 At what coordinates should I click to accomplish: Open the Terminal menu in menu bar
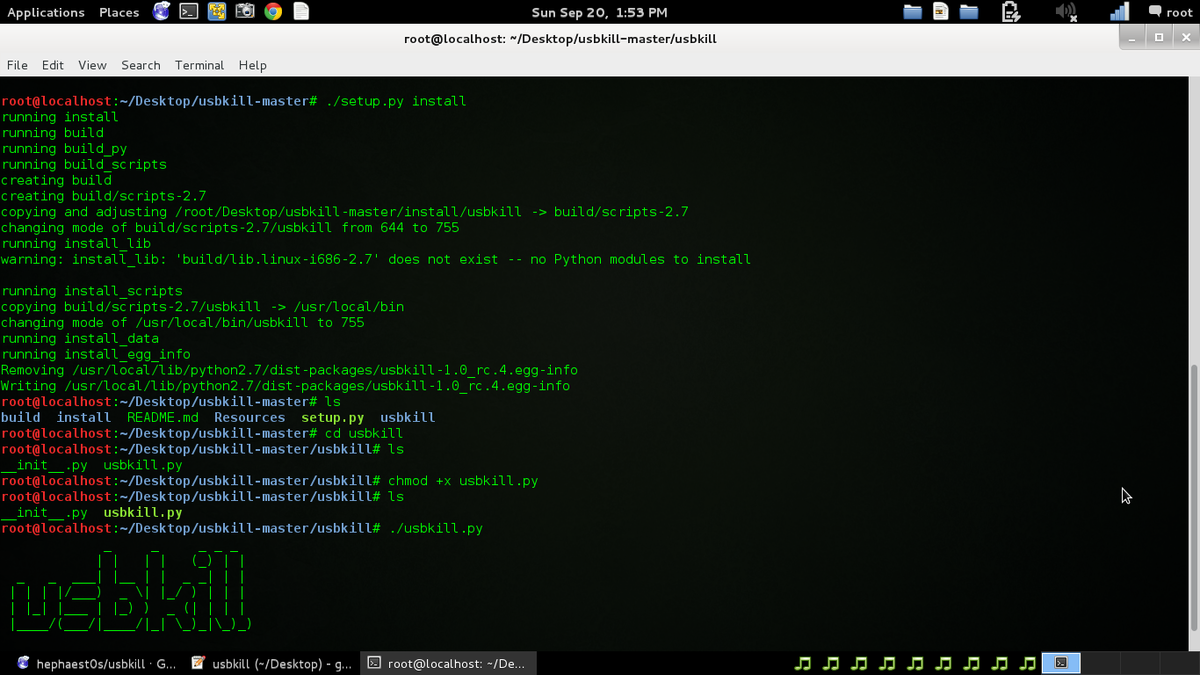click(x=199, y=65)
